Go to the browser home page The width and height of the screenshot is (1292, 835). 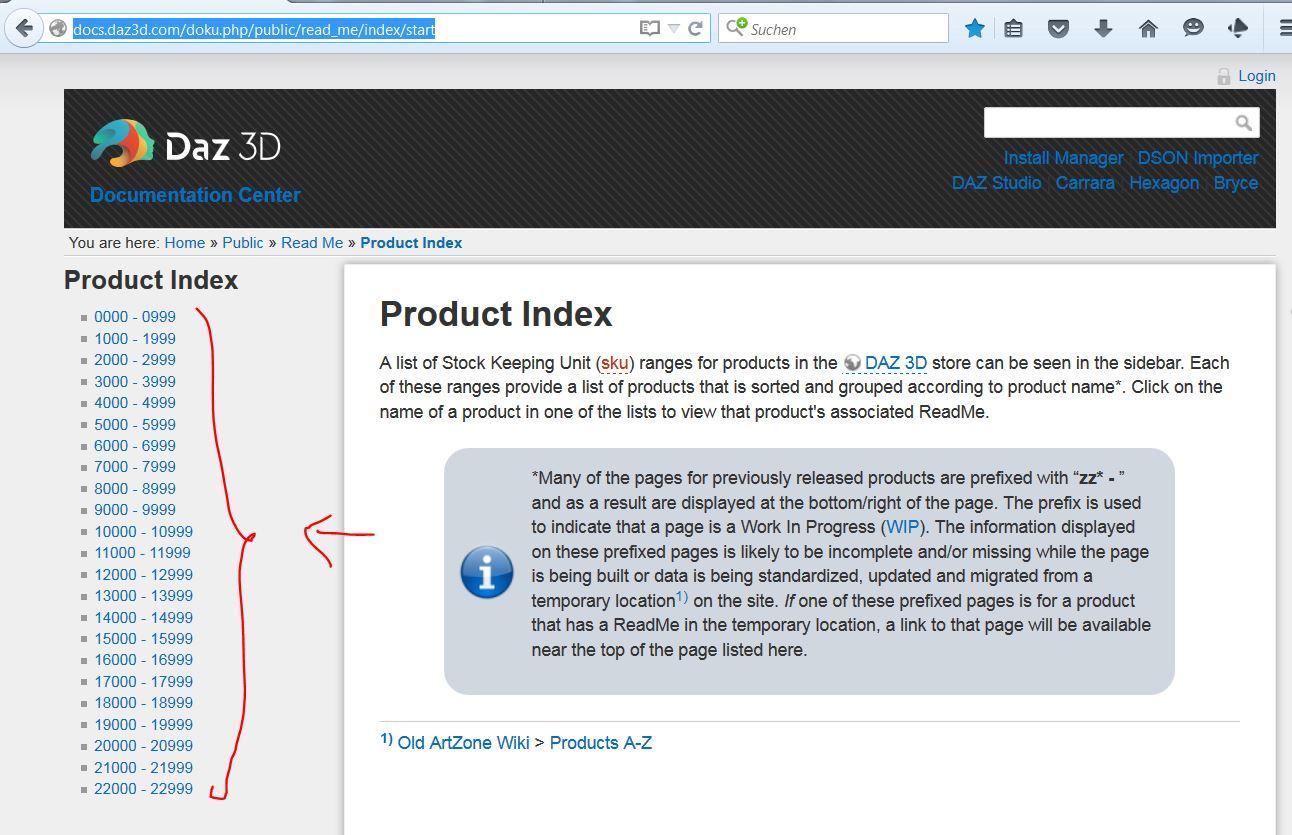pyautogui.click(x=1148, y=29)
